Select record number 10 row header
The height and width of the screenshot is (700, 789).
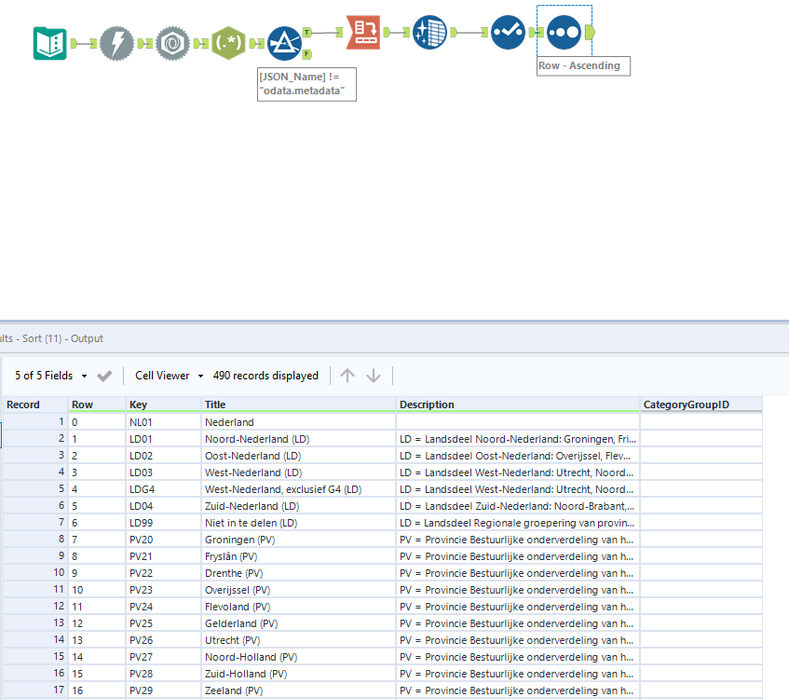coord(36,573)
